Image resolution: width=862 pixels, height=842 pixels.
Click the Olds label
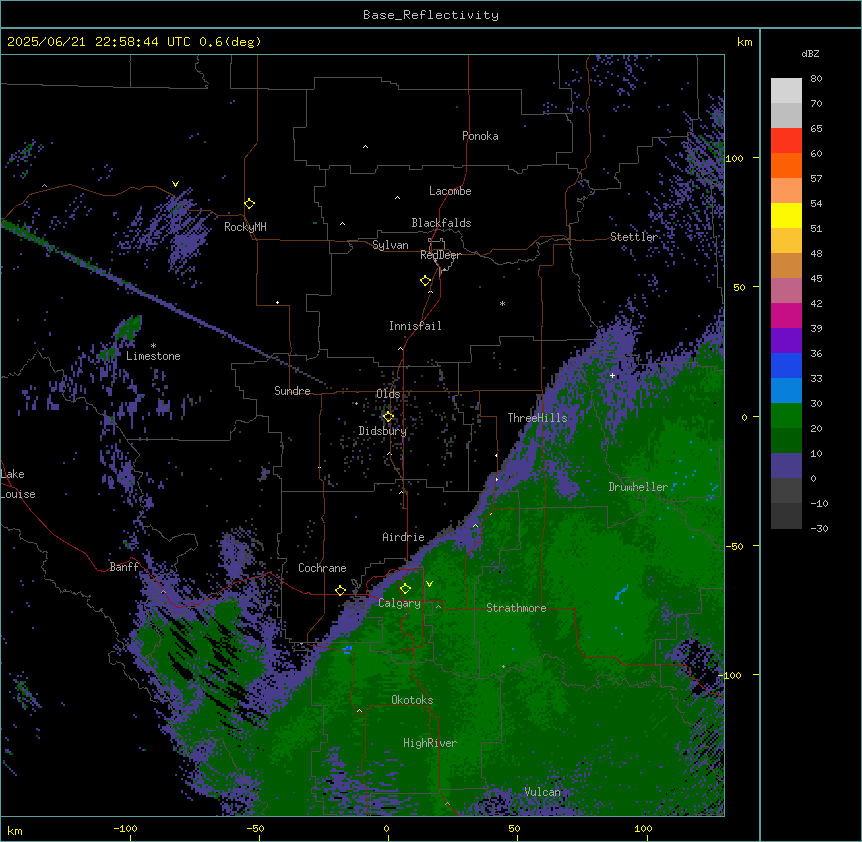click(388, 394)
